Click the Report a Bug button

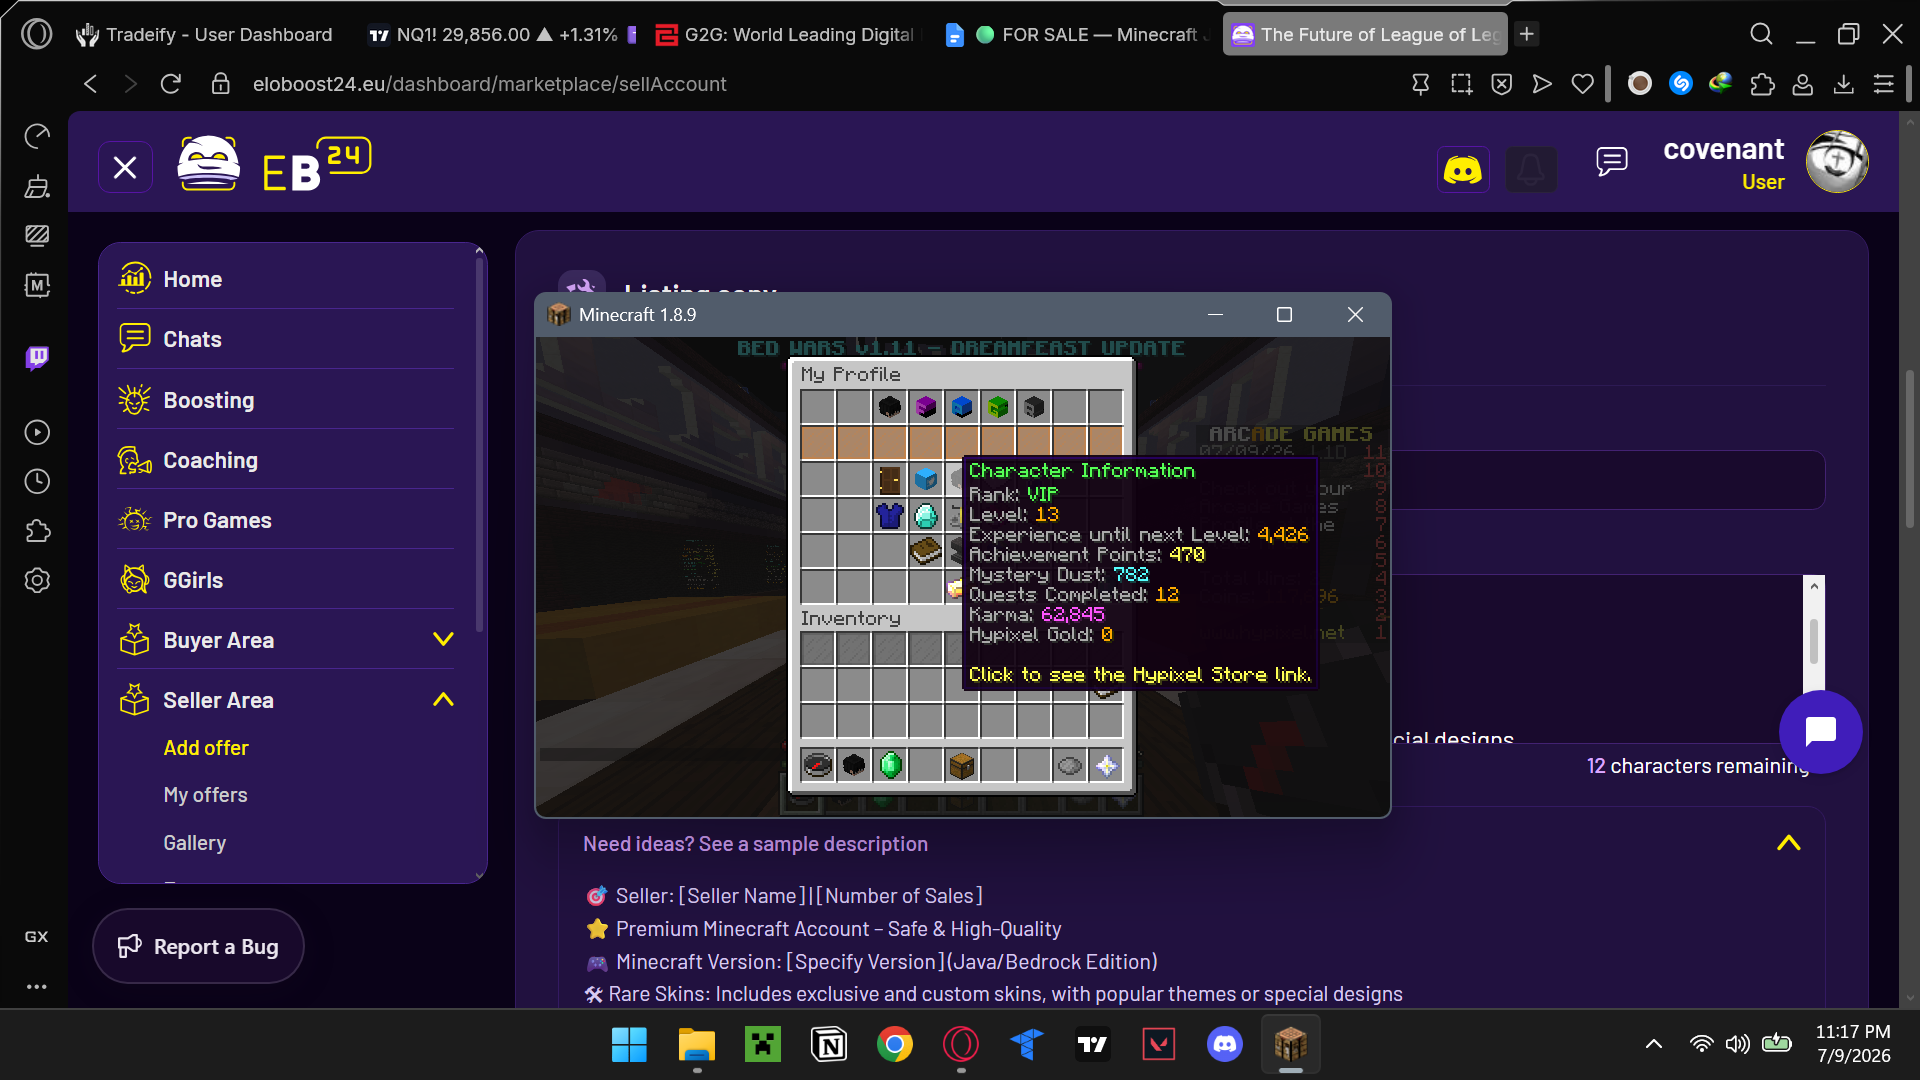coord(198,946)
